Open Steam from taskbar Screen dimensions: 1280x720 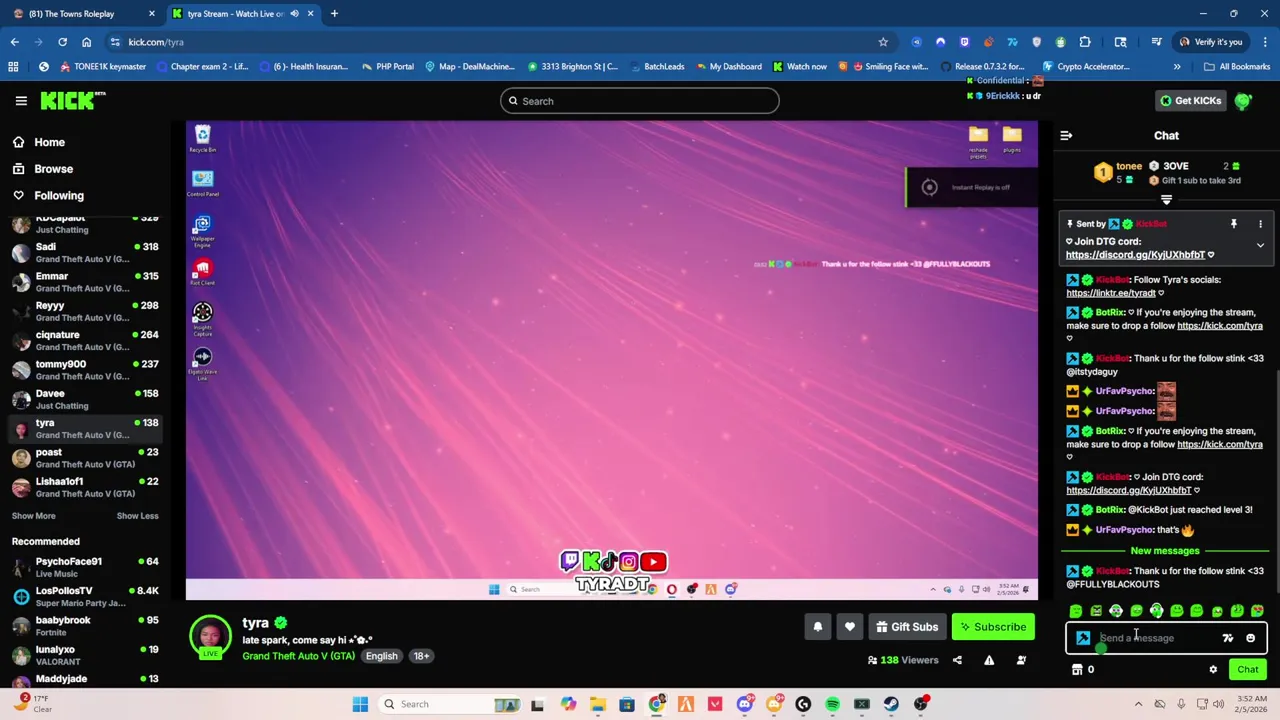tap(891, 704)
